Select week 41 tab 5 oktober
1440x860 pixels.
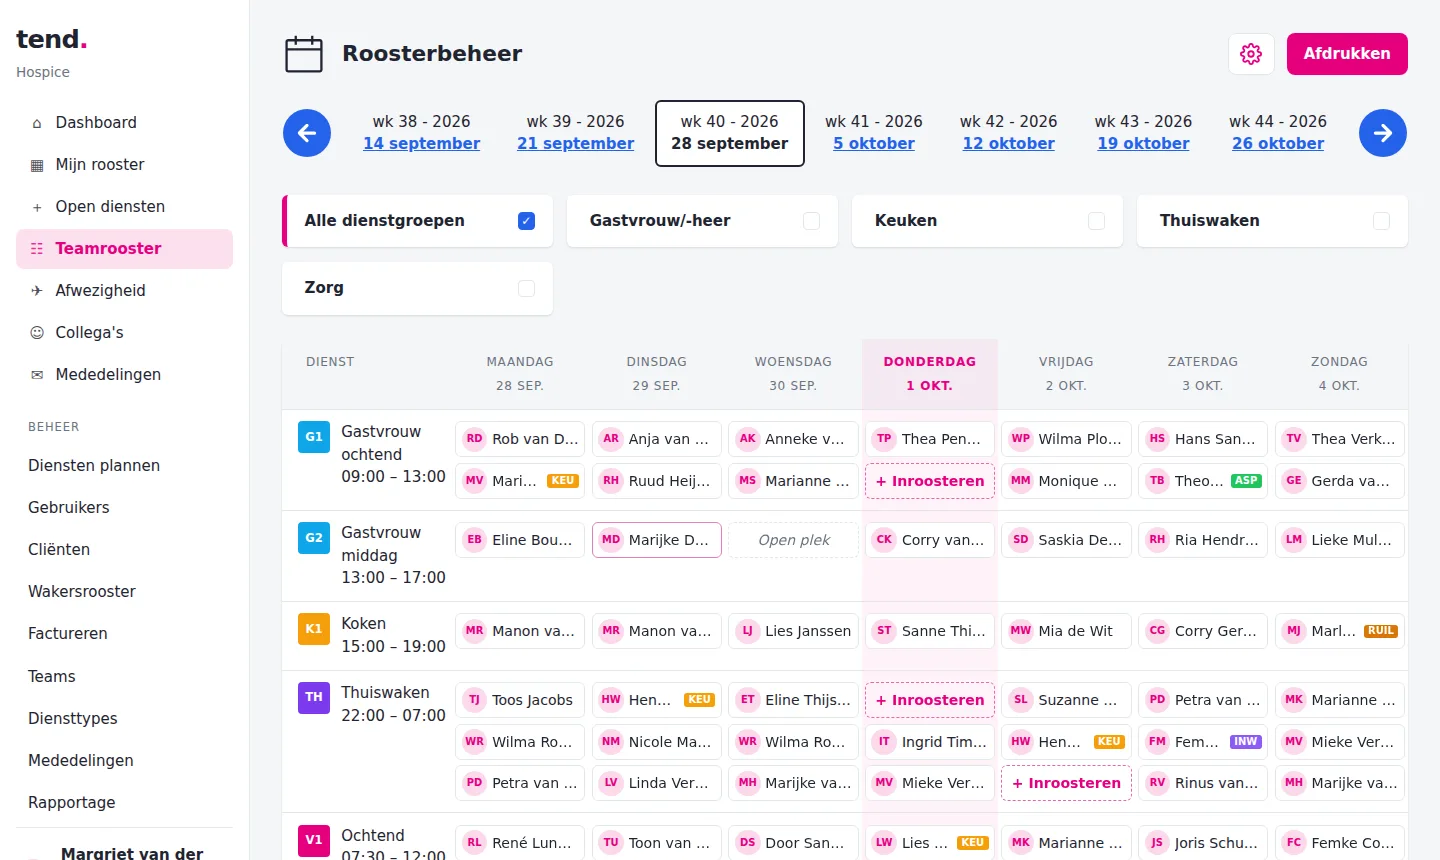pos(874,133)
